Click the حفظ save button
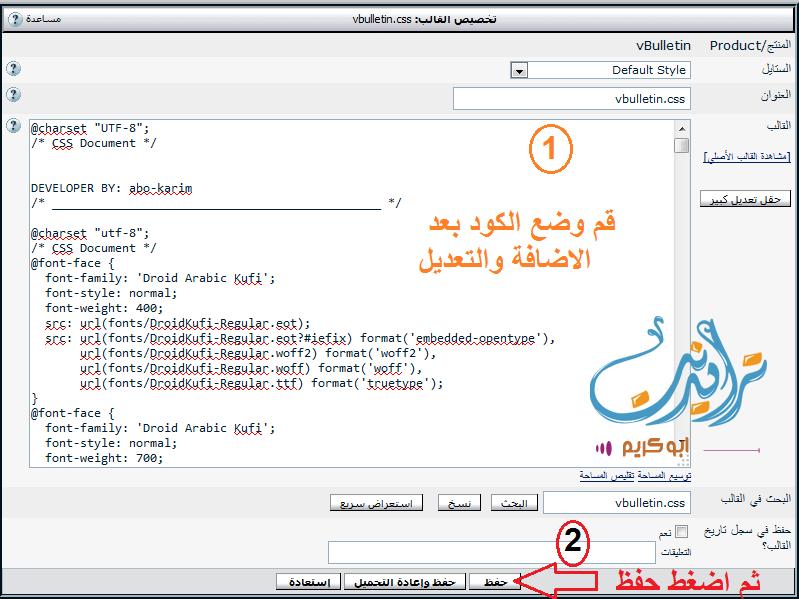 pyautogui.click(x=495, y=582)
